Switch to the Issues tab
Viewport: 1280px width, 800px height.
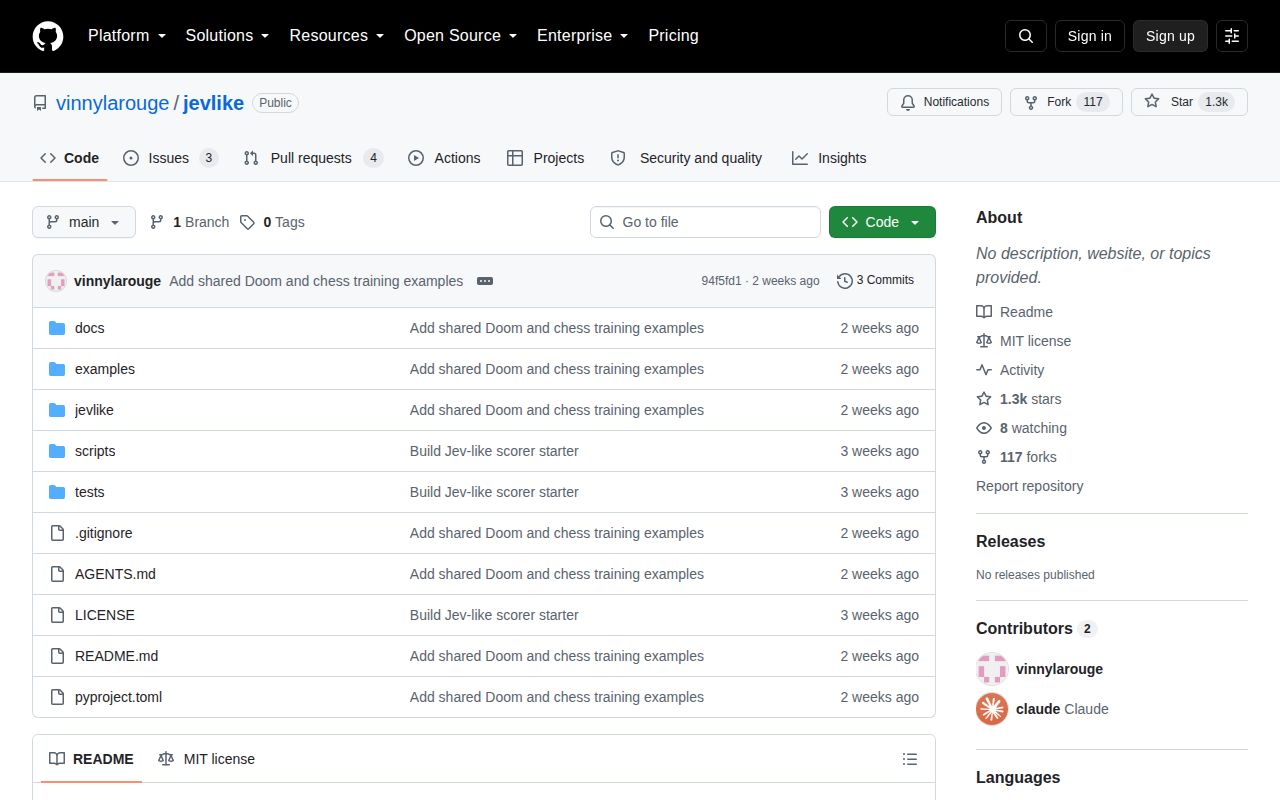[169, 158]
